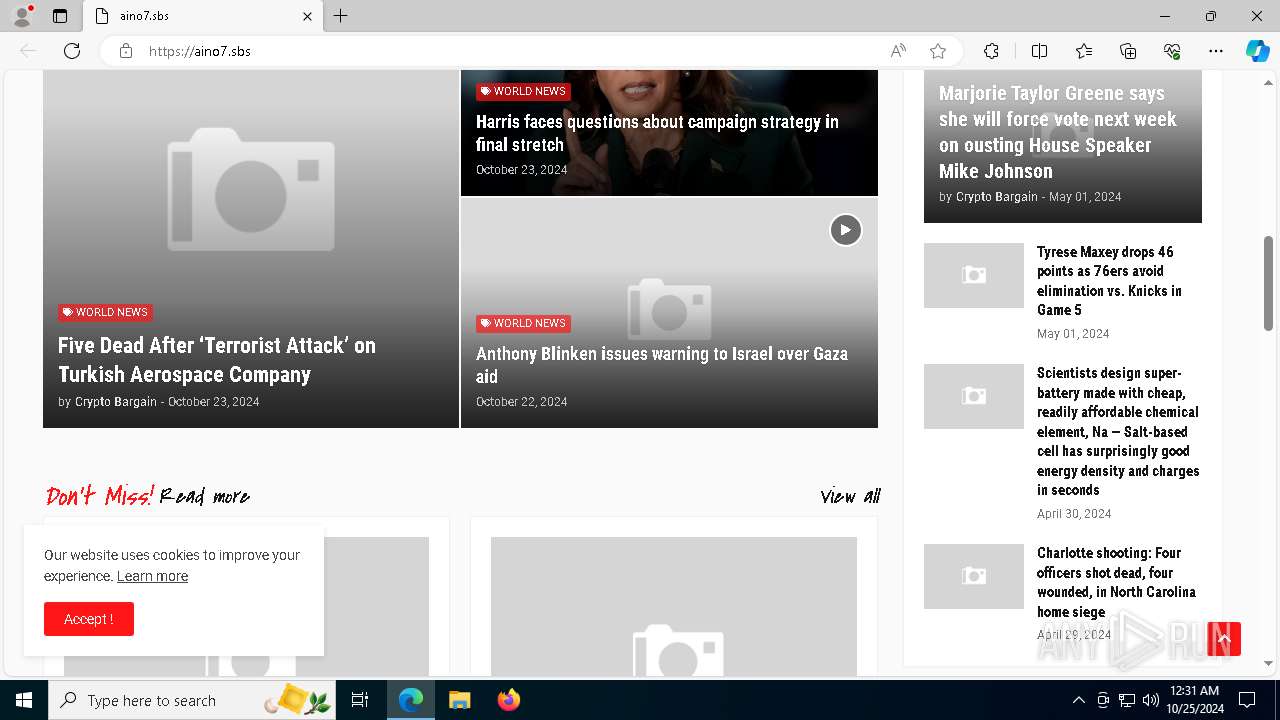The height and width of the screenshot is (720, 1280).
Task: Open the Extensions icon
Action: tap(991, 51)
